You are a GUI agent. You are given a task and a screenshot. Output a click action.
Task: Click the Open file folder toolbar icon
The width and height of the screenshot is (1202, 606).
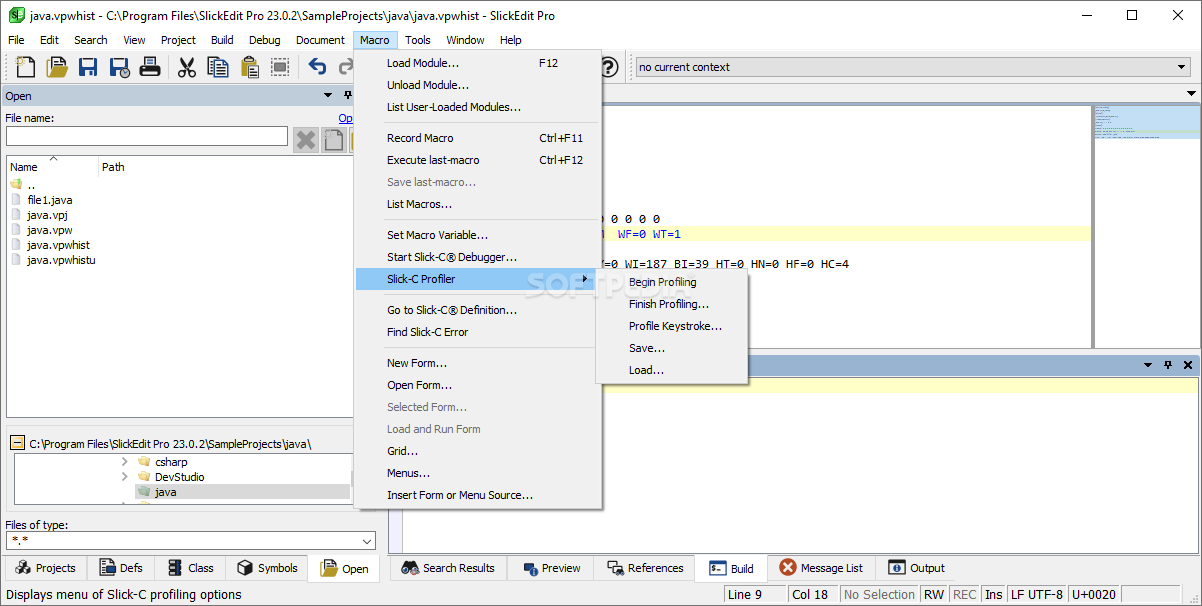(57, 67)
